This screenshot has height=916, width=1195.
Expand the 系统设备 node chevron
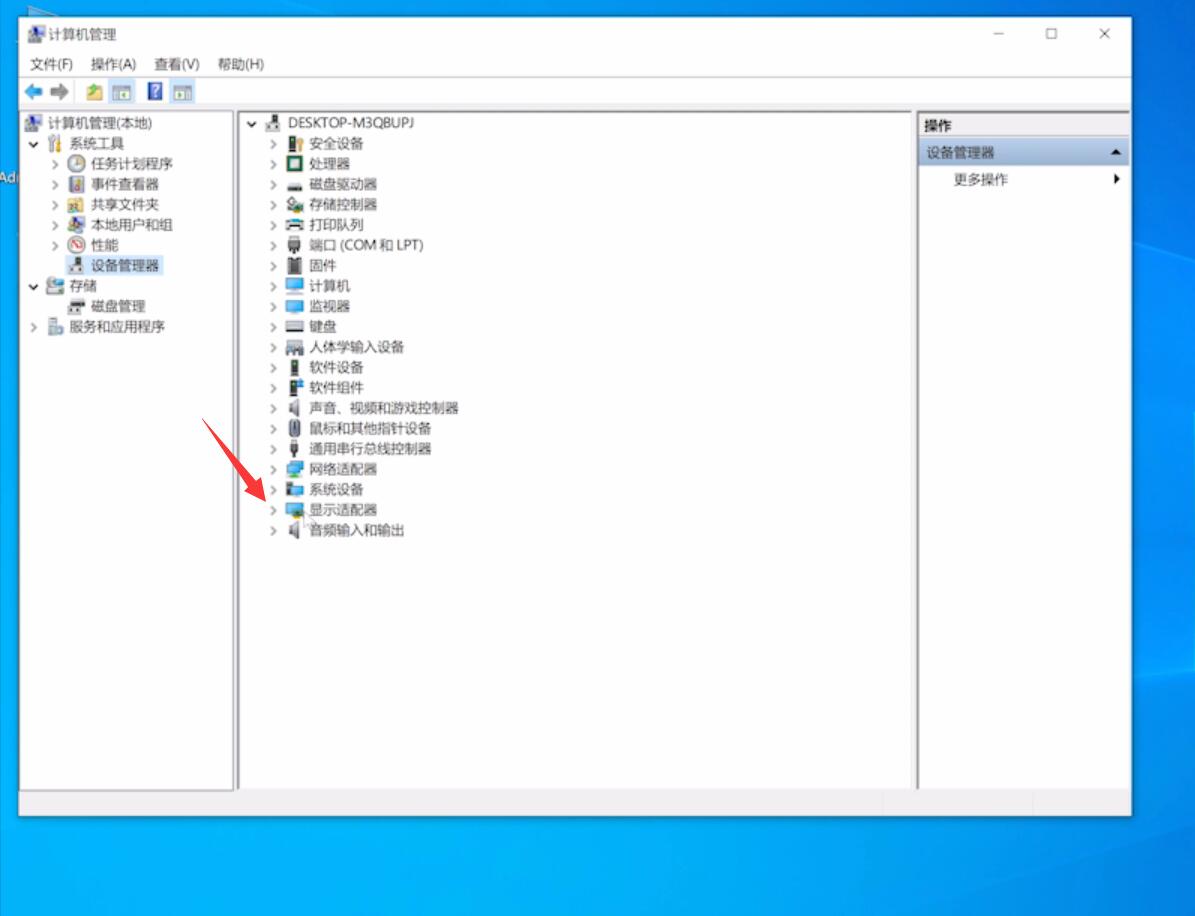tap(274, 489)
